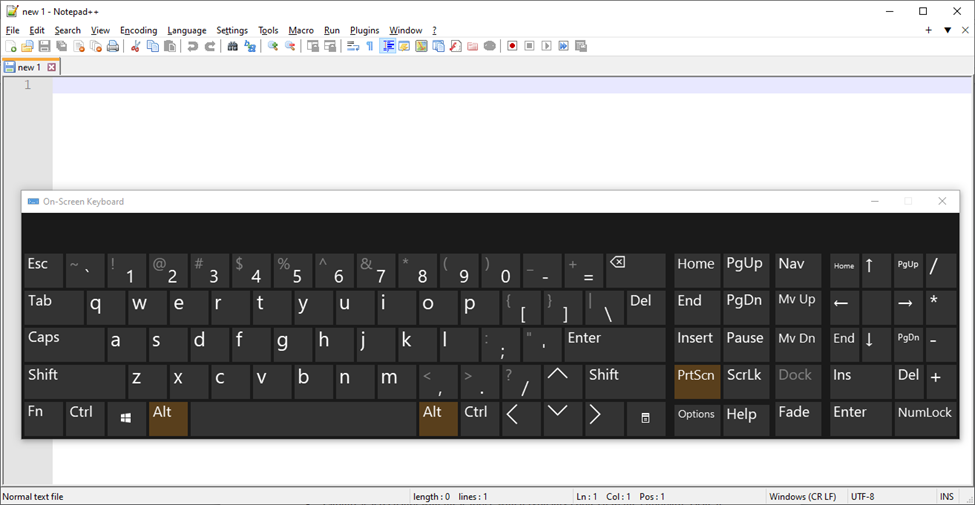
Task: Open the Search menu
Action: pyautogui.click(x=68, y=30)
